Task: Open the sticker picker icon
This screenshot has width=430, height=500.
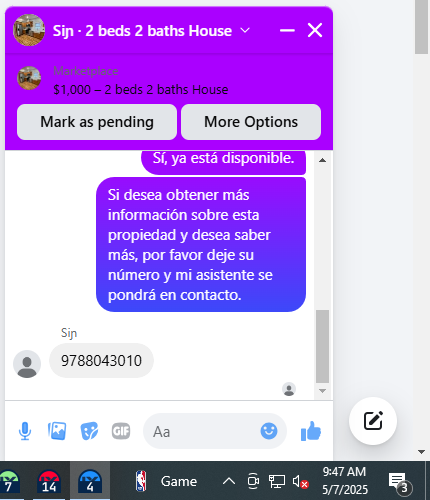Action: pos(89,431)
